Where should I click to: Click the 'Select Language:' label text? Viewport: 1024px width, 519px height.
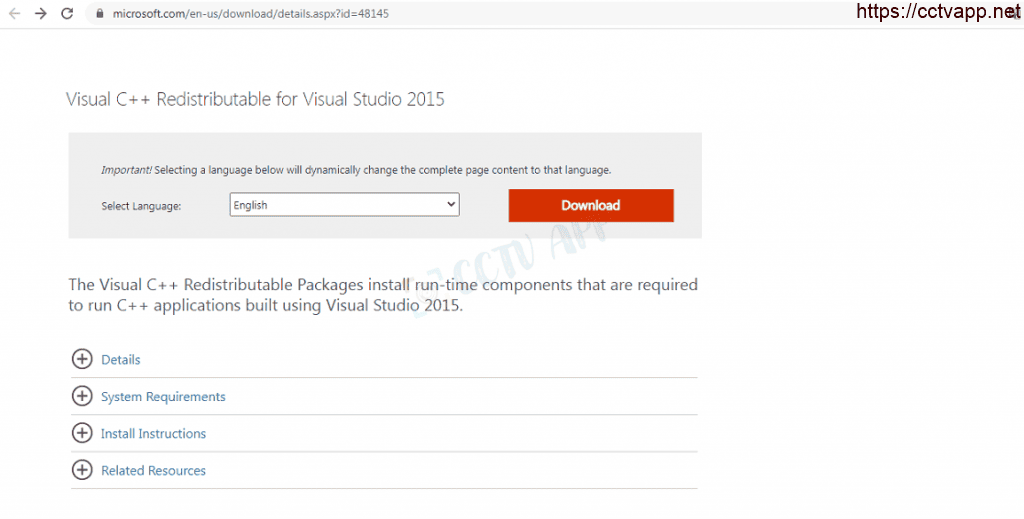[141, 206]
